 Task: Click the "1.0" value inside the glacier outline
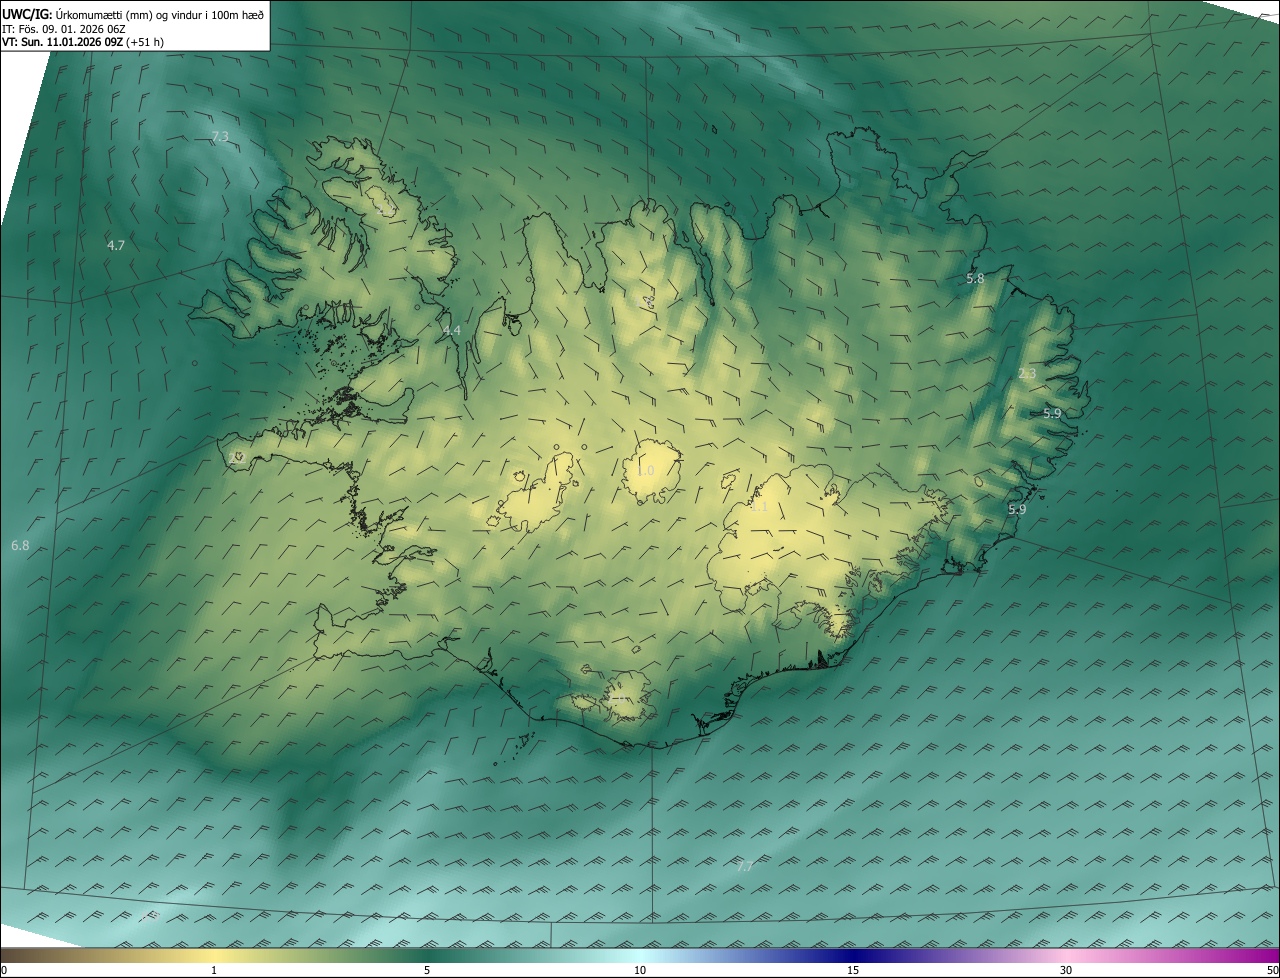coord(645,471)
